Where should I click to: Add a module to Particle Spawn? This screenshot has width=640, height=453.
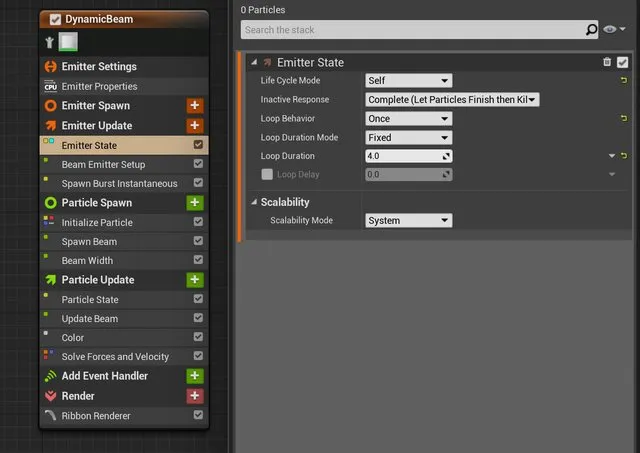(x=195, y=202)
